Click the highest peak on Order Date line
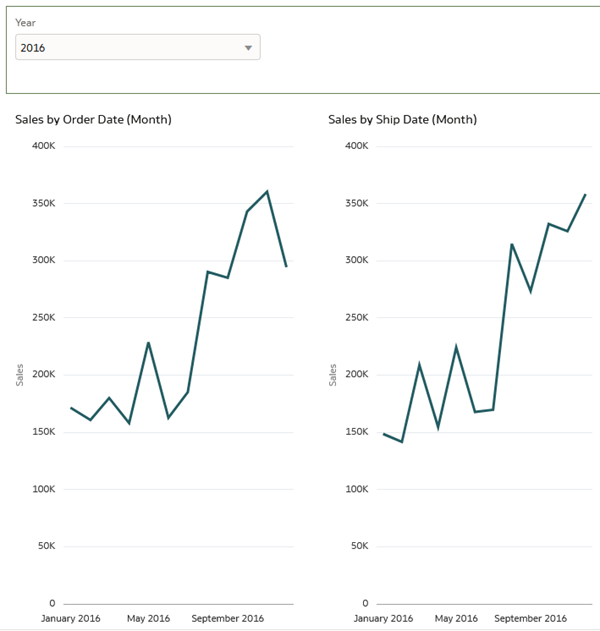This screenshot has width=600, height=631. (267, 191)
